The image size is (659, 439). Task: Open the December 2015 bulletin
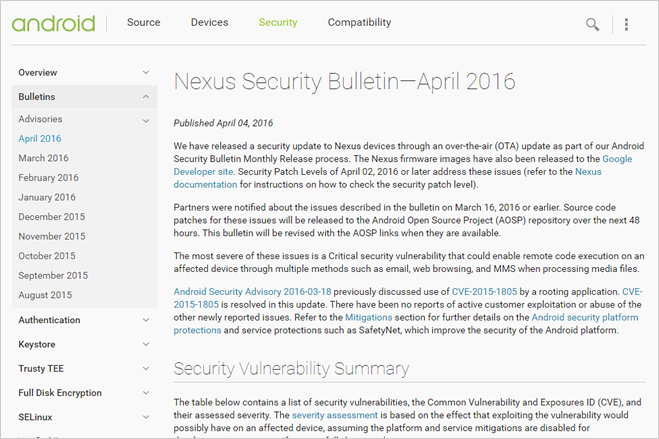click(52, 217)
